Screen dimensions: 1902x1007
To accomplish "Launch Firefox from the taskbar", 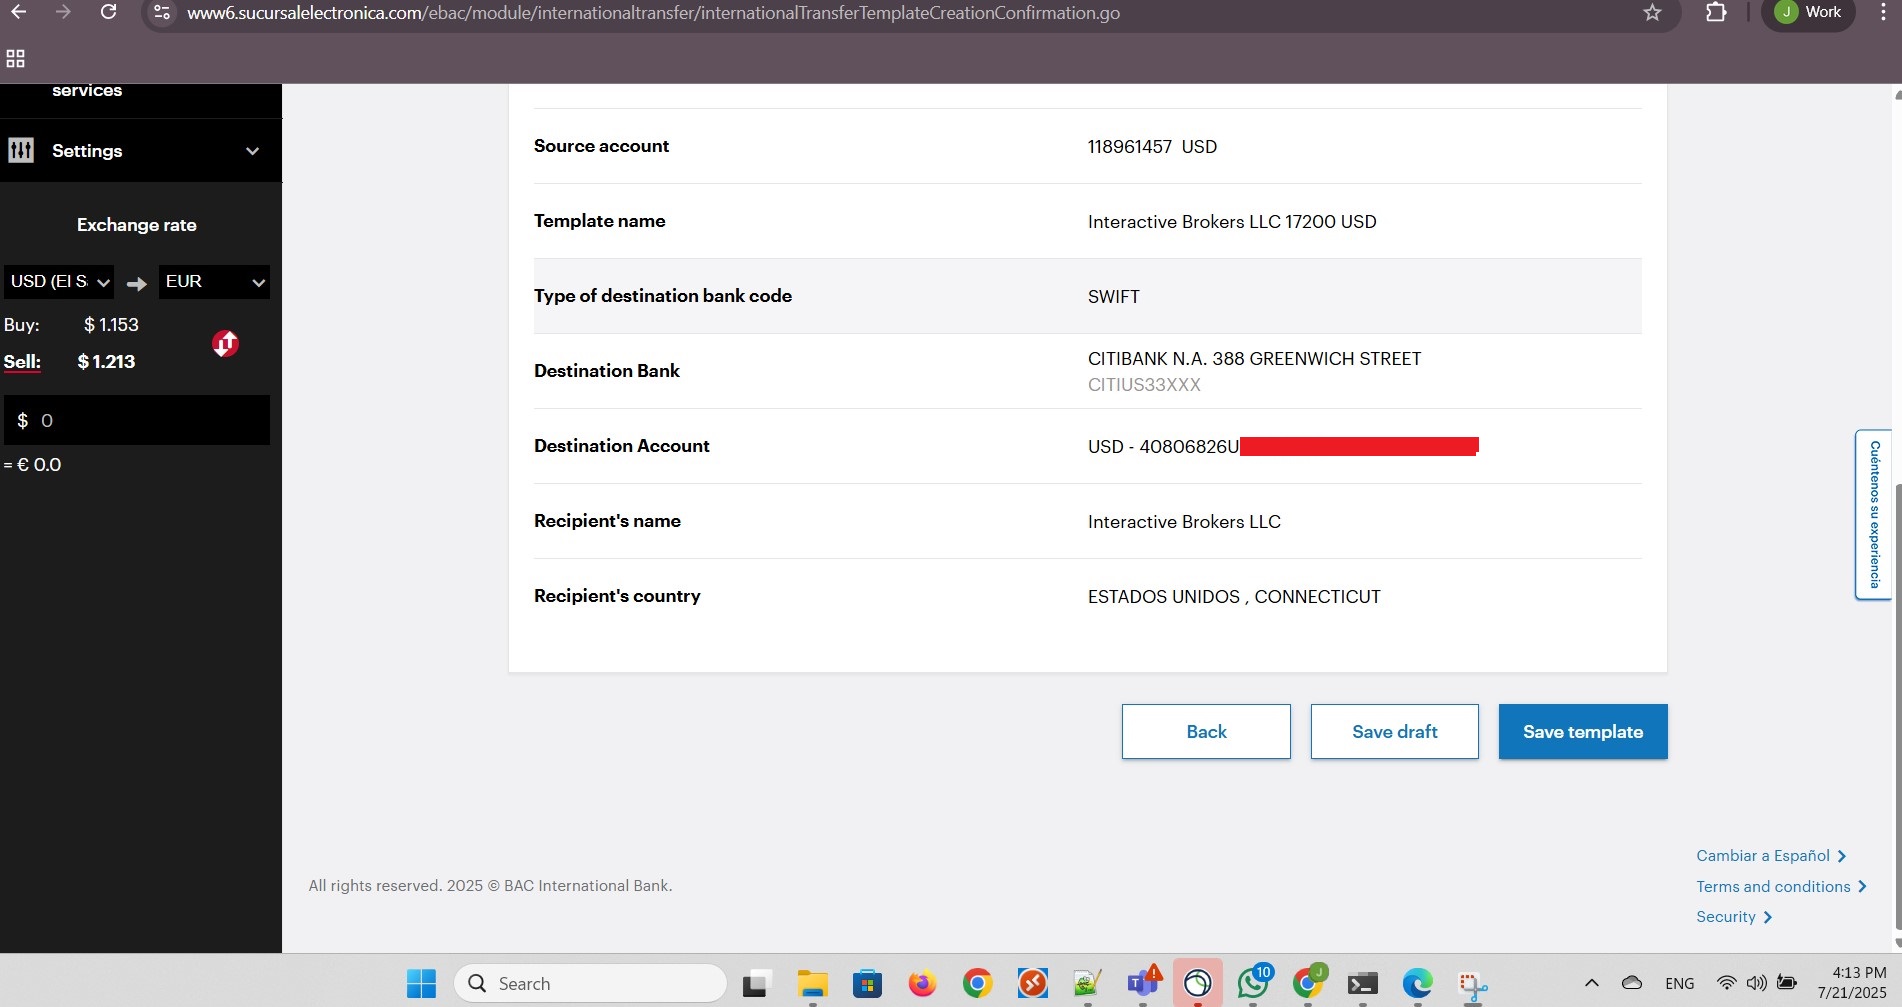I will click(922, 984).
